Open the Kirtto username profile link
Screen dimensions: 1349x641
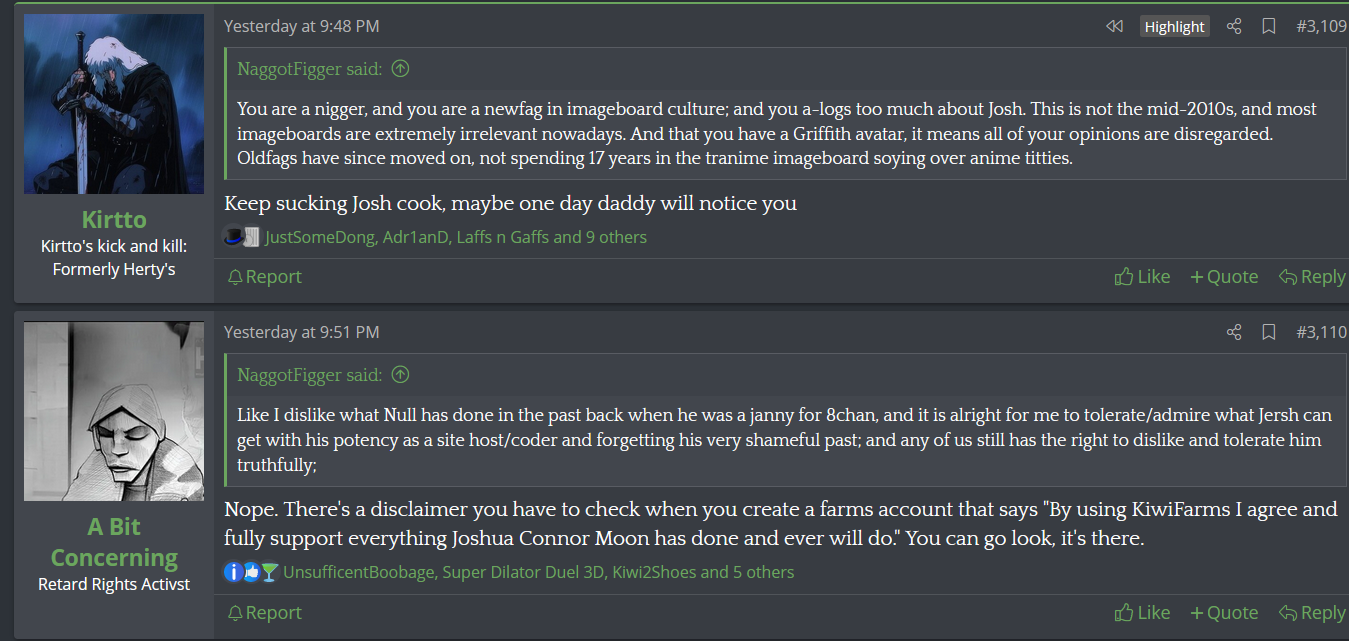click(114, 220)
